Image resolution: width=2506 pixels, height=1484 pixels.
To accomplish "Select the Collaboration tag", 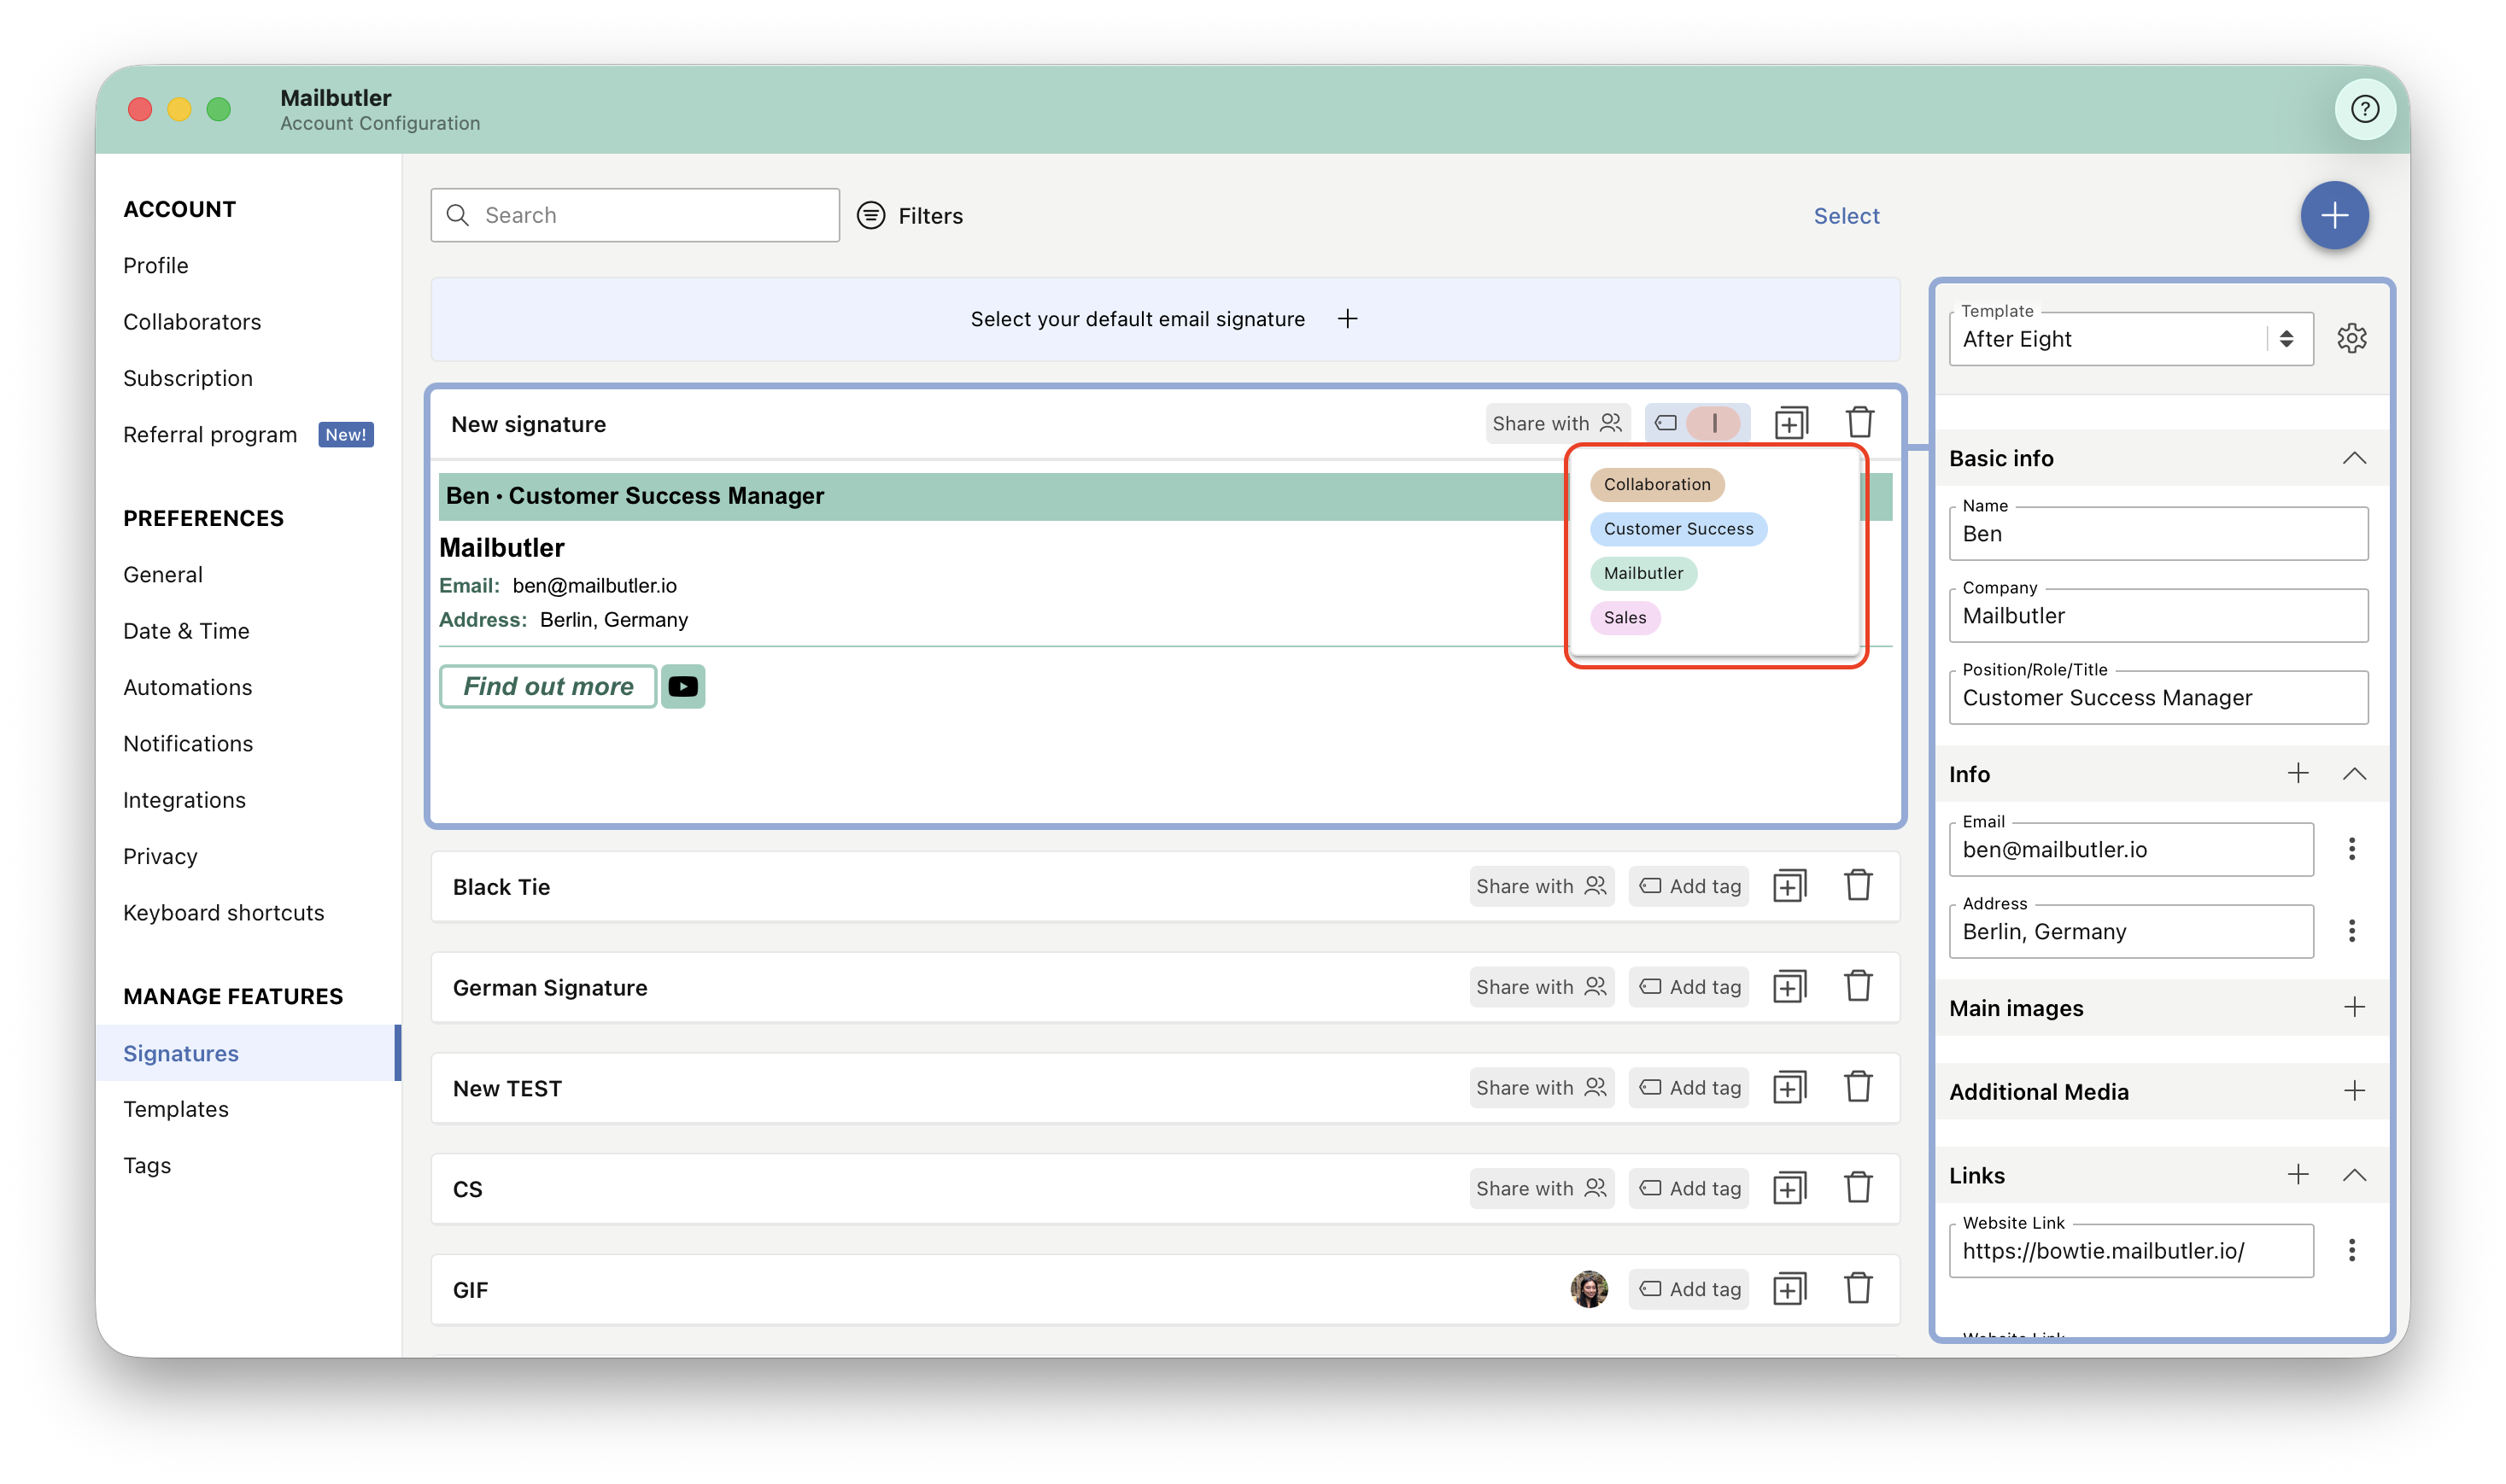I will tap(1657, 484).
